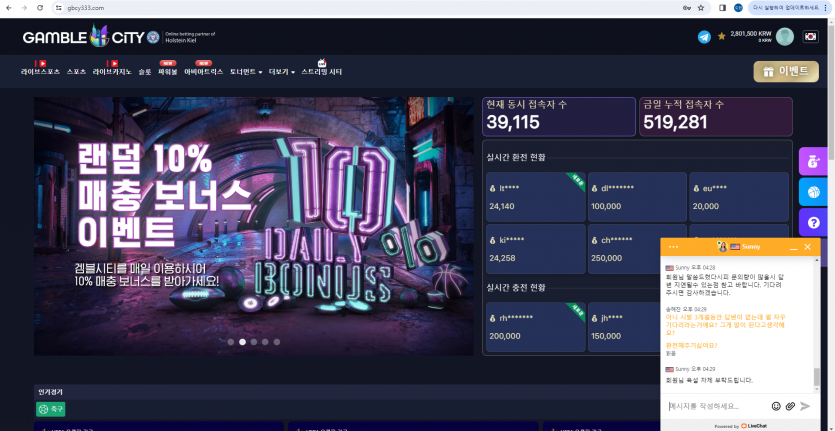The image size is (835, 431).
Task: Open the Chrome profile avatar
Action: pos(738,8)
